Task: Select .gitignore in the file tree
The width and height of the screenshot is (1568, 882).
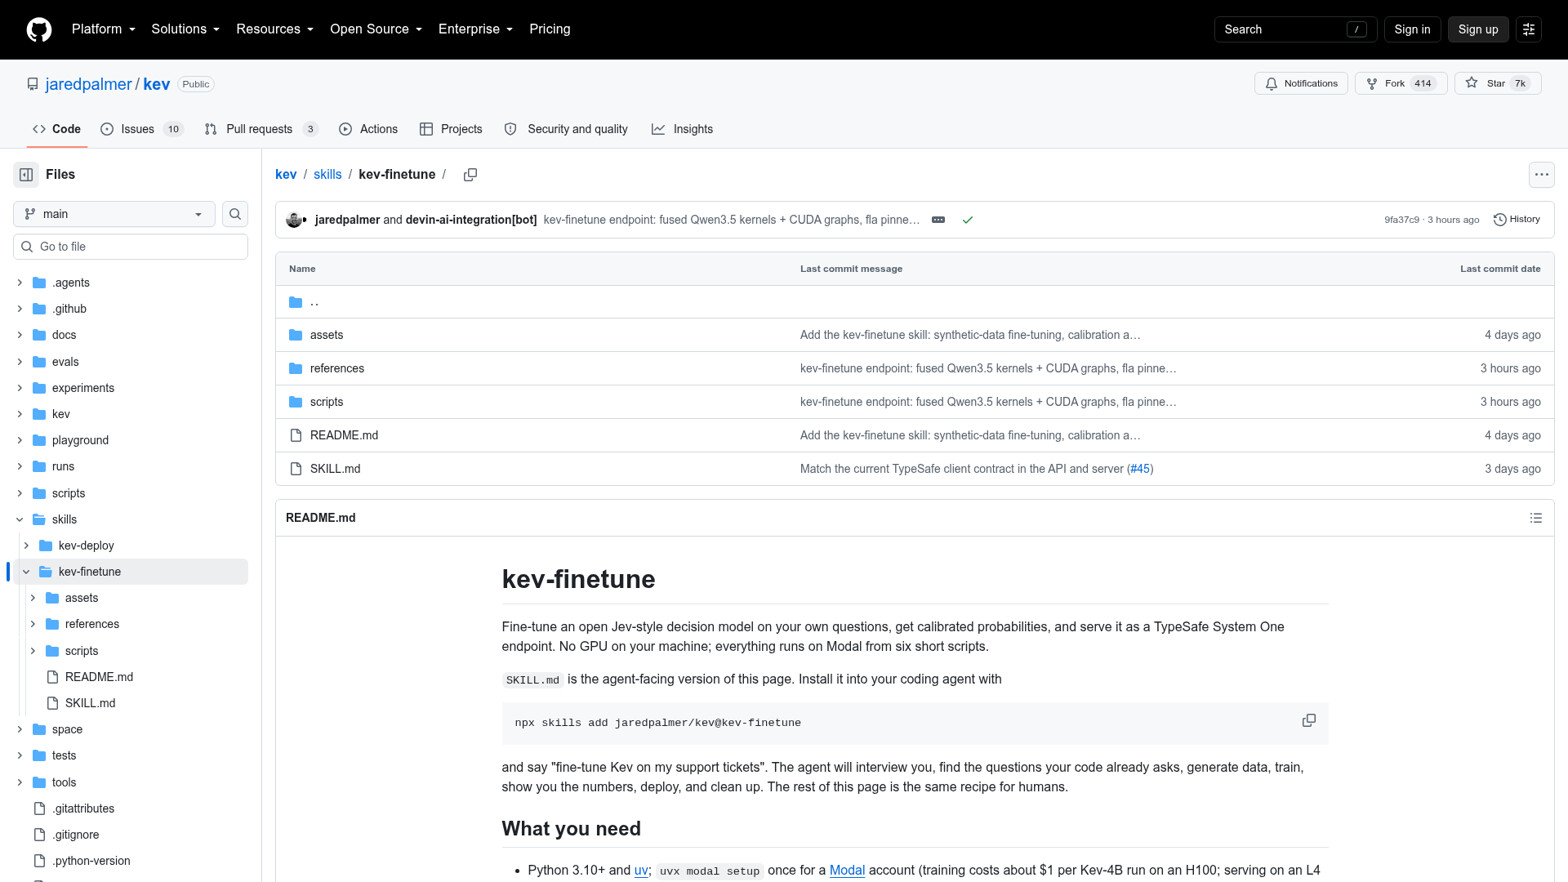Action: [75, 835]
